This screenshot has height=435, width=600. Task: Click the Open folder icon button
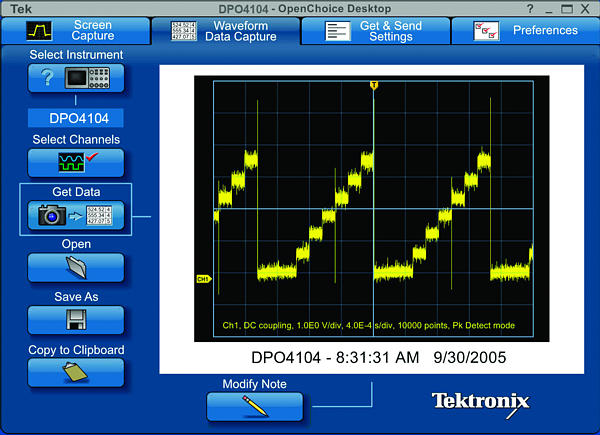76,267
